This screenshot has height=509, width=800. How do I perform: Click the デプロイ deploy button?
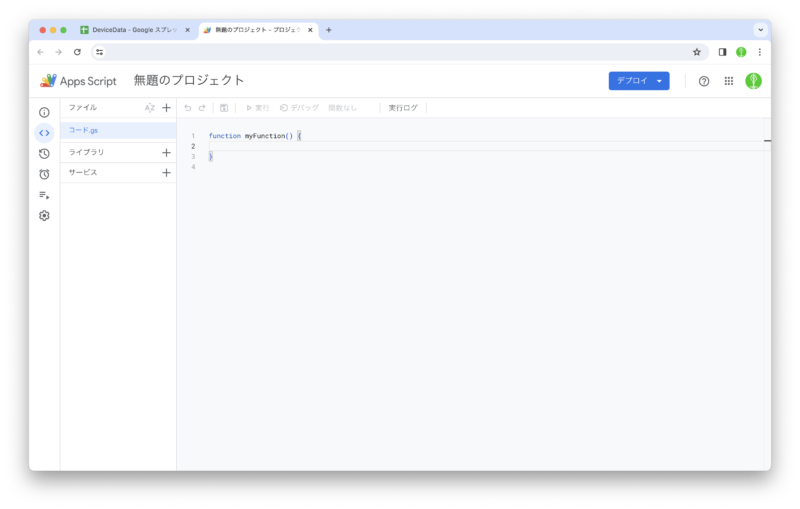(x=639, y=81)
